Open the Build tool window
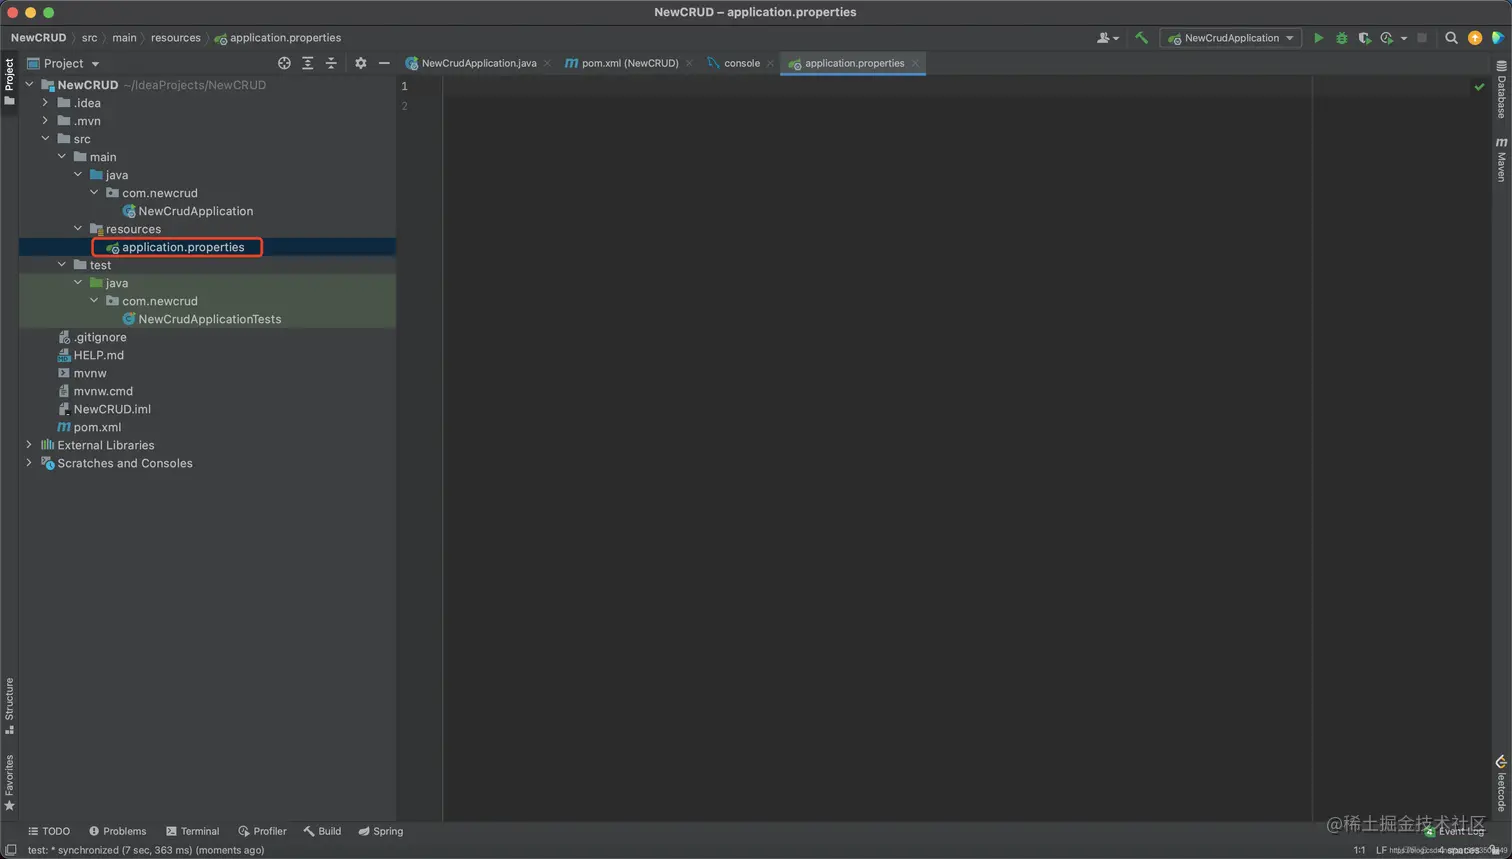The image size is (1512, 859). coord(322,831)
